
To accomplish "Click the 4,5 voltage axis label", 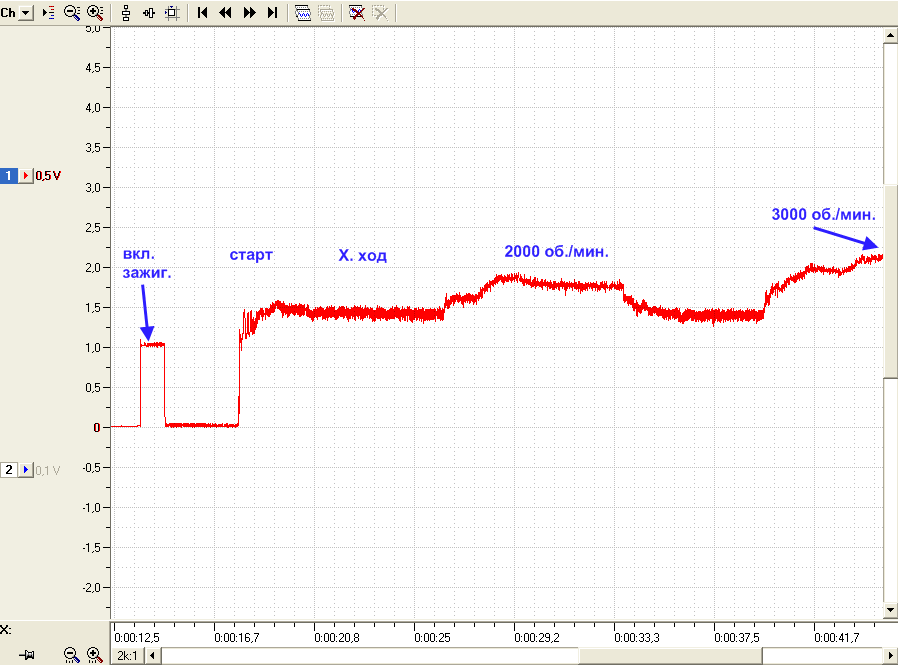I will 93,68.
